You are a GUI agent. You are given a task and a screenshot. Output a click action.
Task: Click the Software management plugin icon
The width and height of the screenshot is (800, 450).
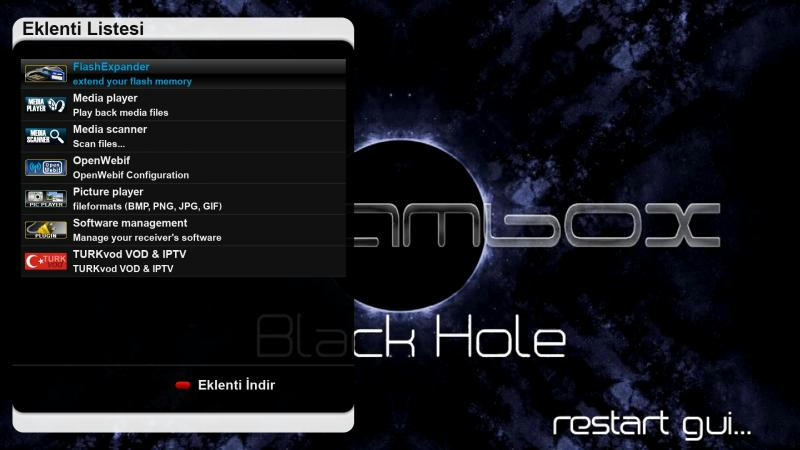click(46, 230)
